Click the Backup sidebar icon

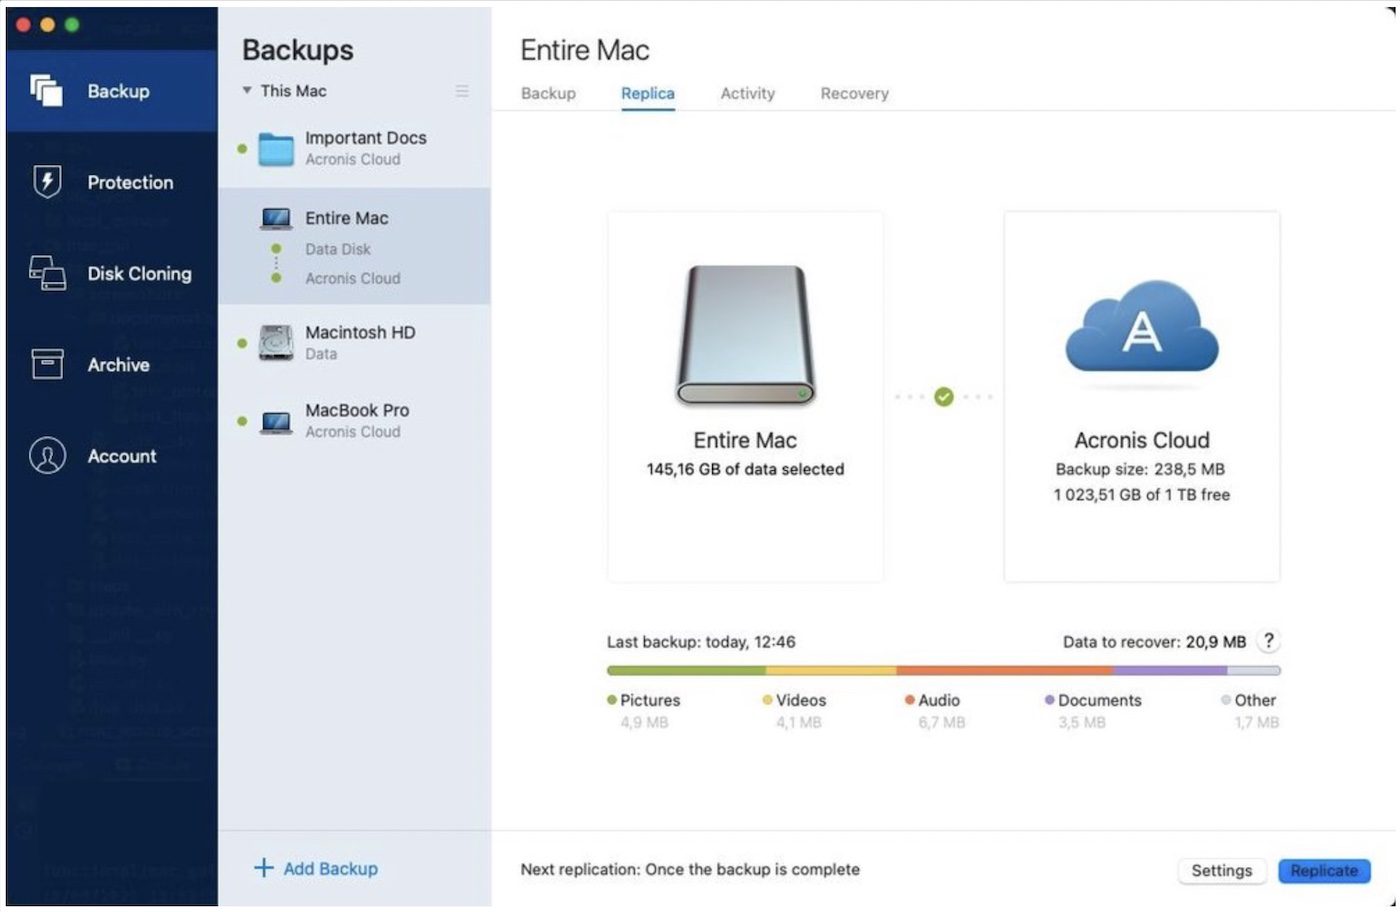click(x=46, y=91)
